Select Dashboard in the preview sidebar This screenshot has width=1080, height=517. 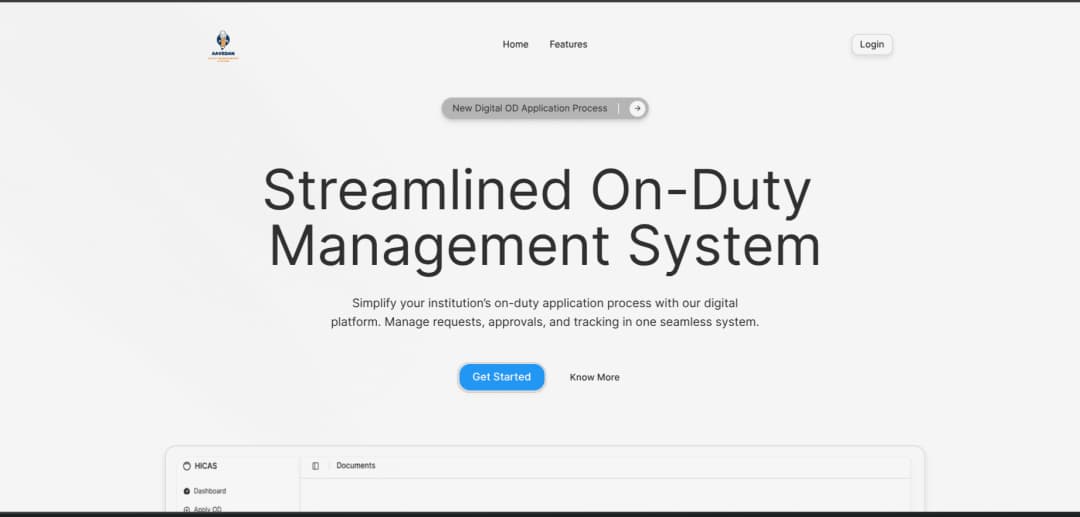pos(205,491)
